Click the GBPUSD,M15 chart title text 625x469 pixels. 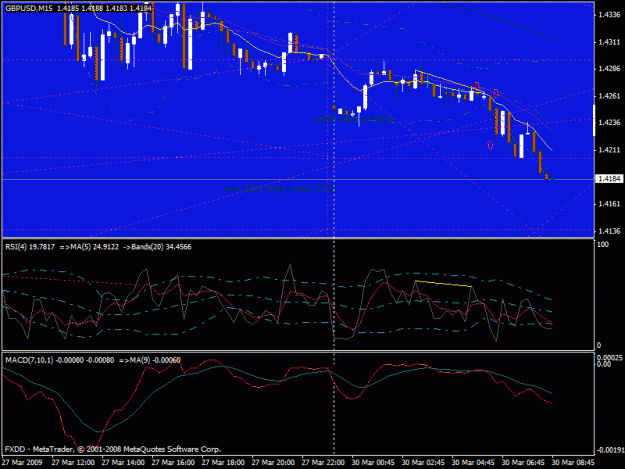(29, 8)
